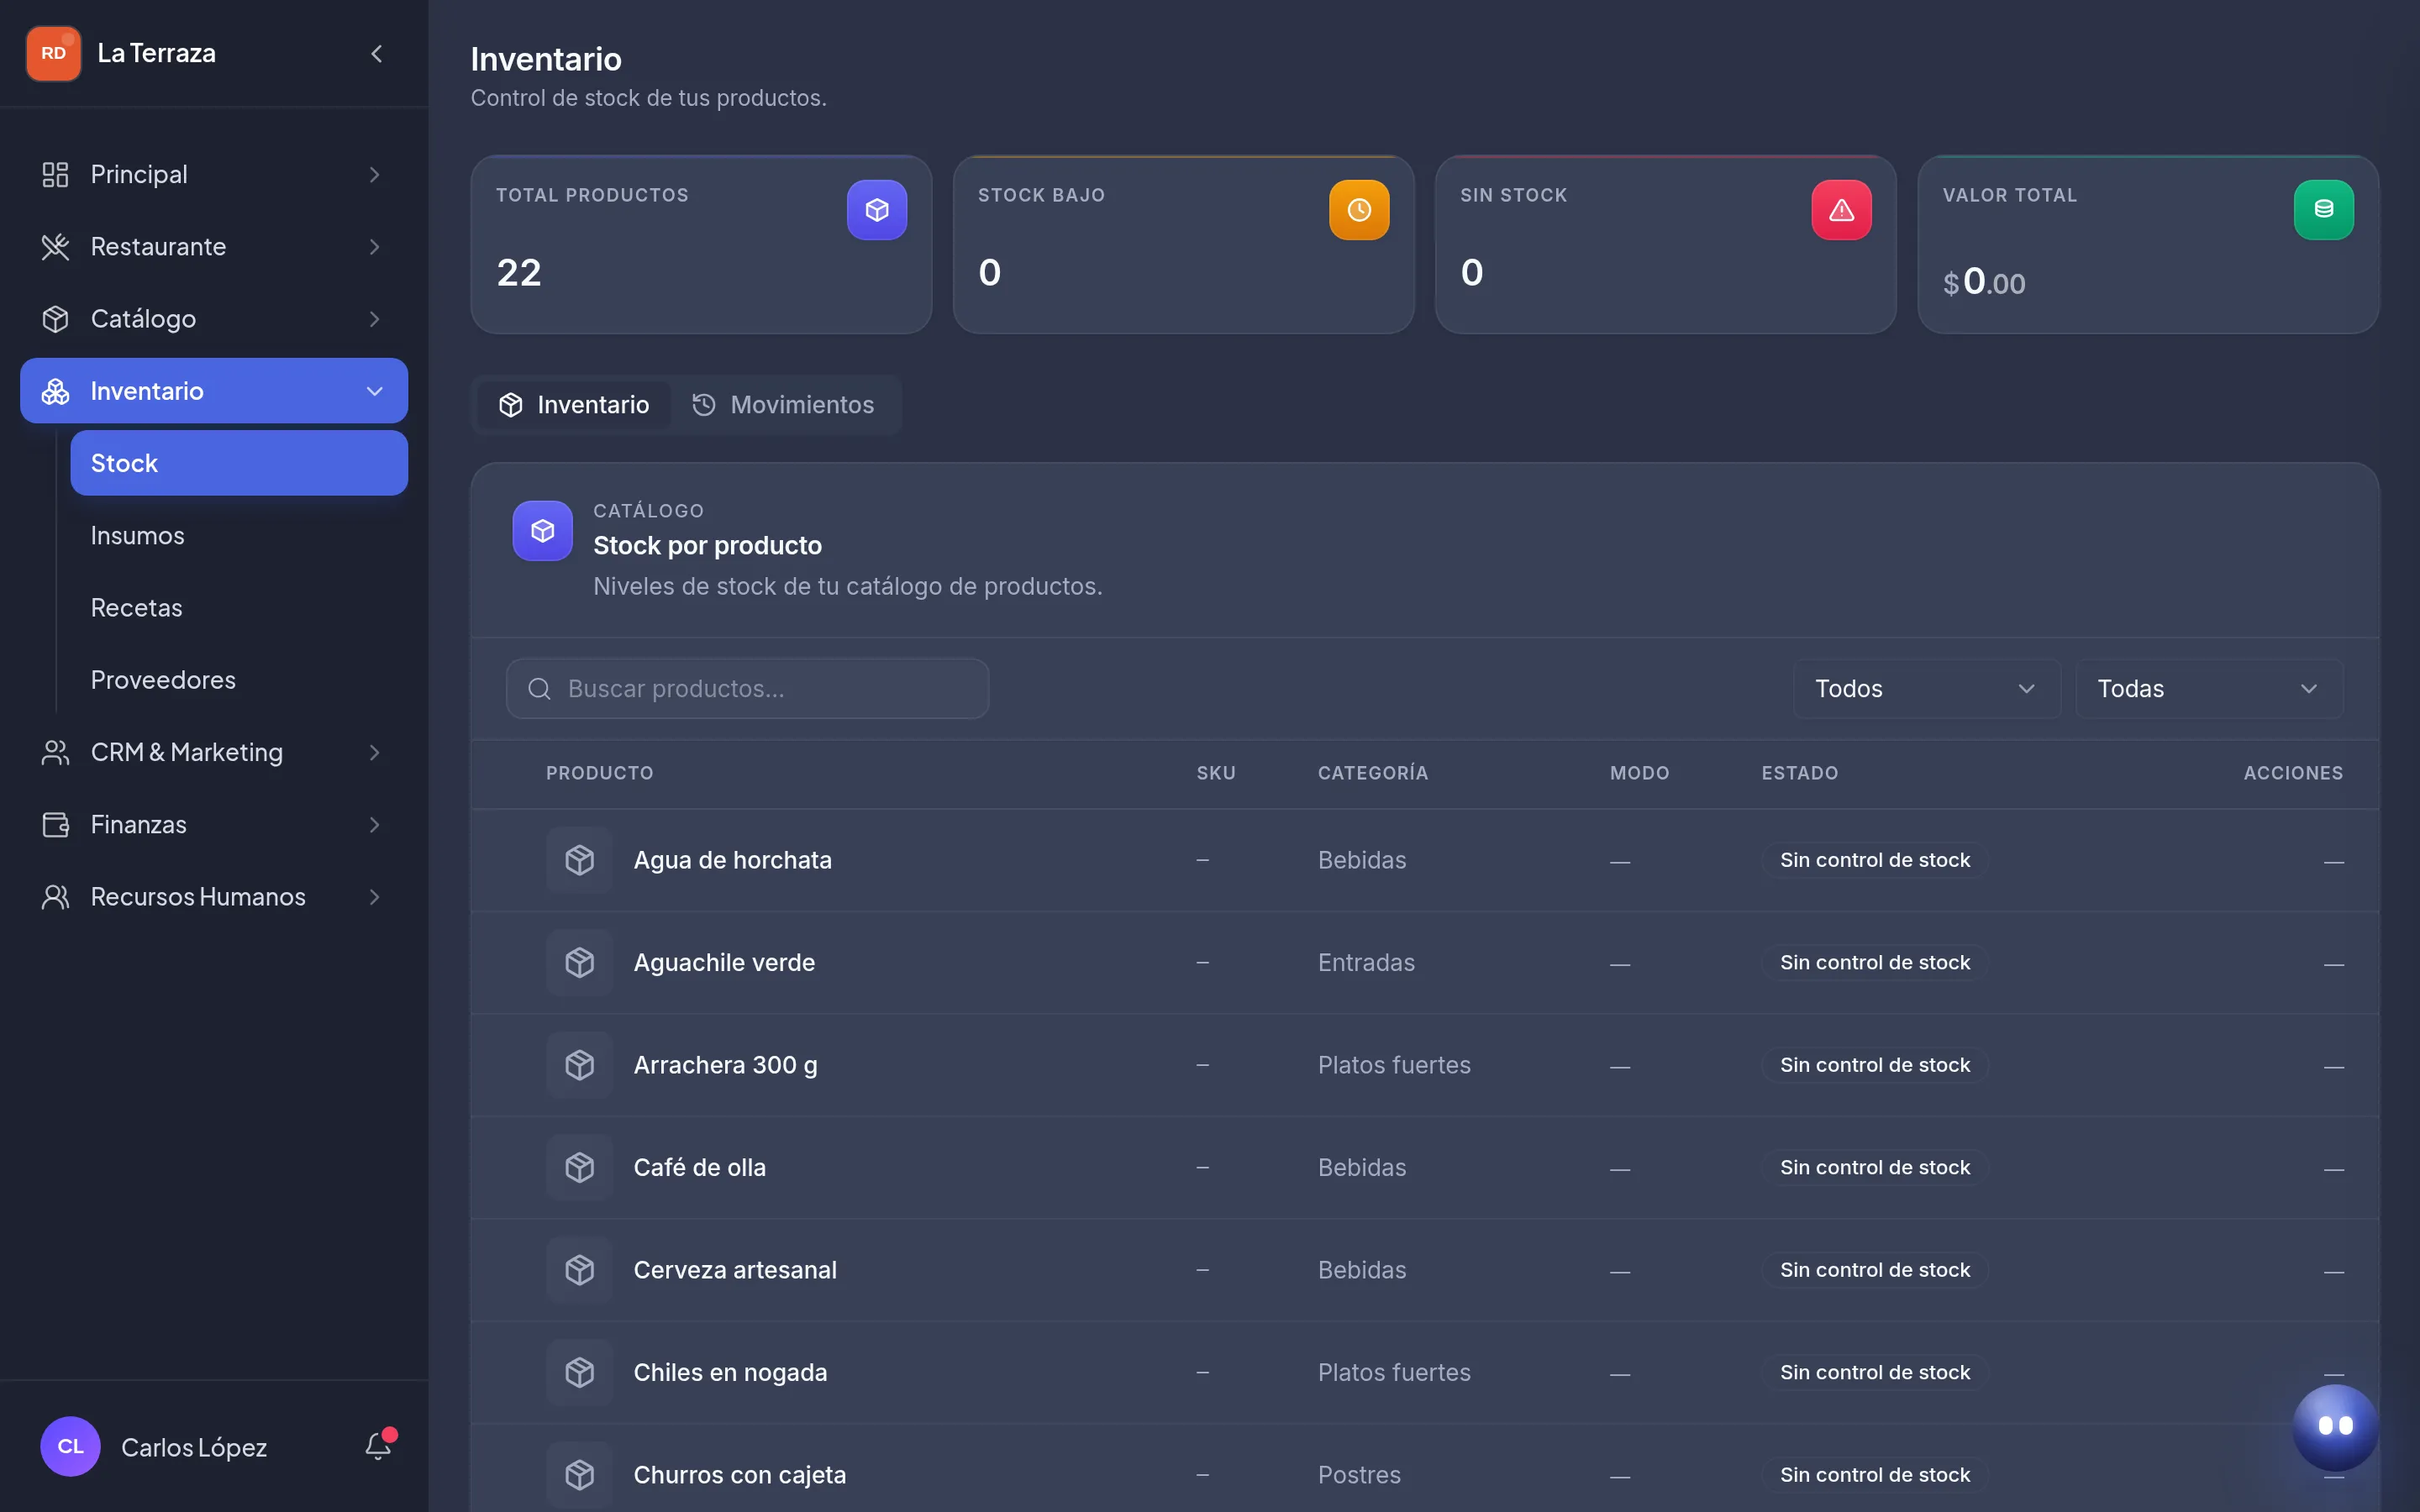The height and width of the screenshot is (1512, 2420).
Task: Open Stock submenu item
Action: [239, 463]
